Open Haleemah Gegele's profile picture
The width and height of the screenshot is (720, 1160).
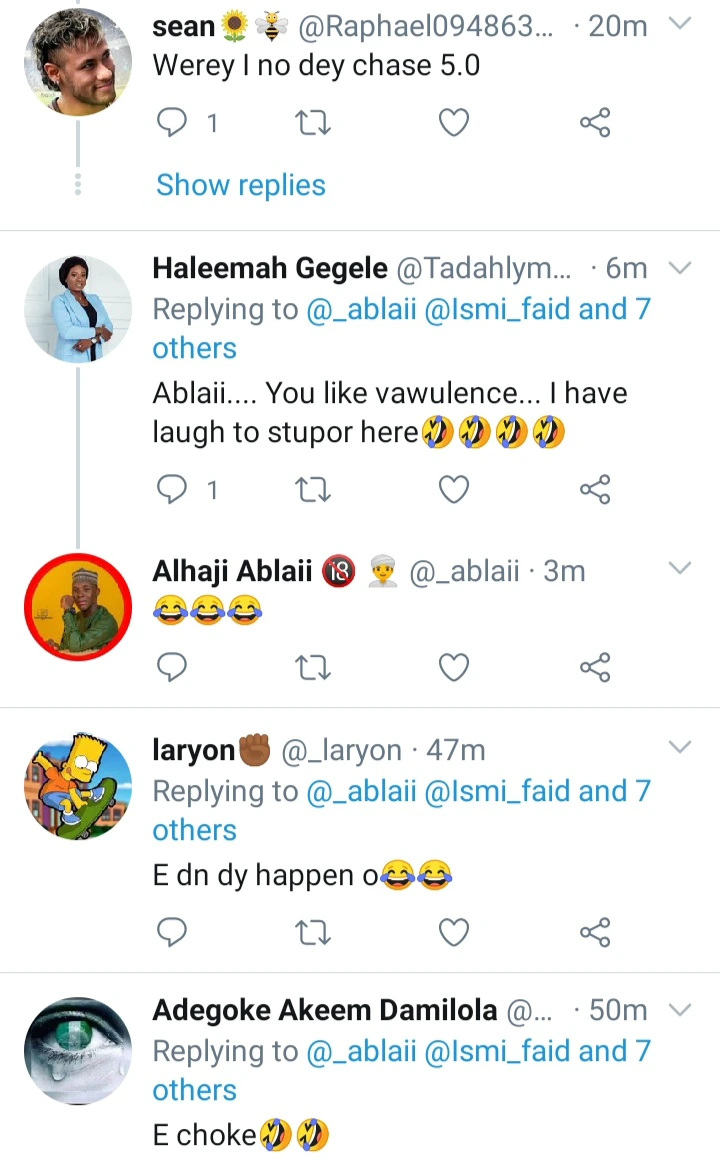point(78,308)
